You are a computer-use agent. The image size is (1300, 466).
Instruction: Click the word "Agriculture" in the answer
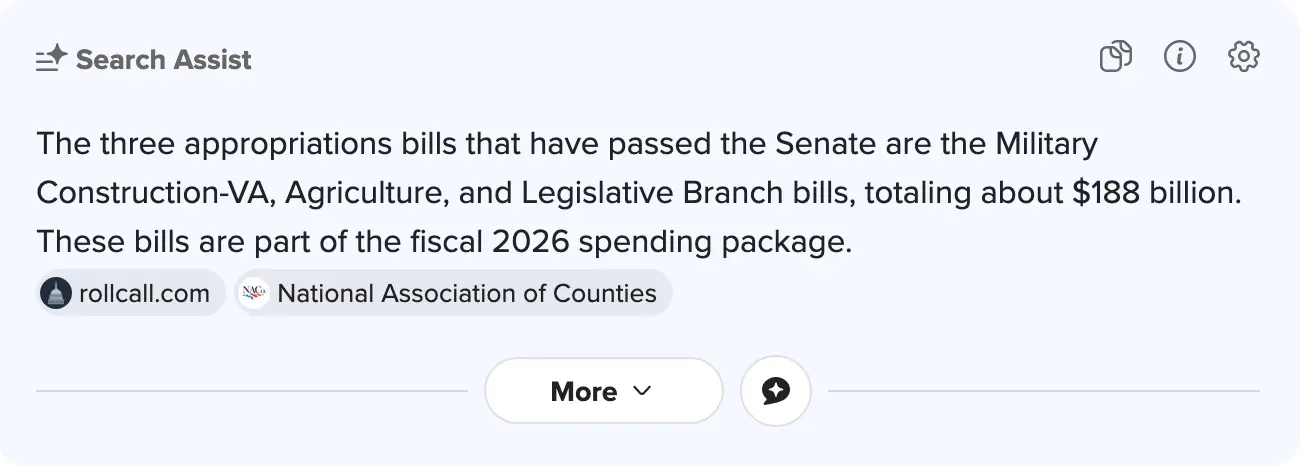tap(364, 193)
